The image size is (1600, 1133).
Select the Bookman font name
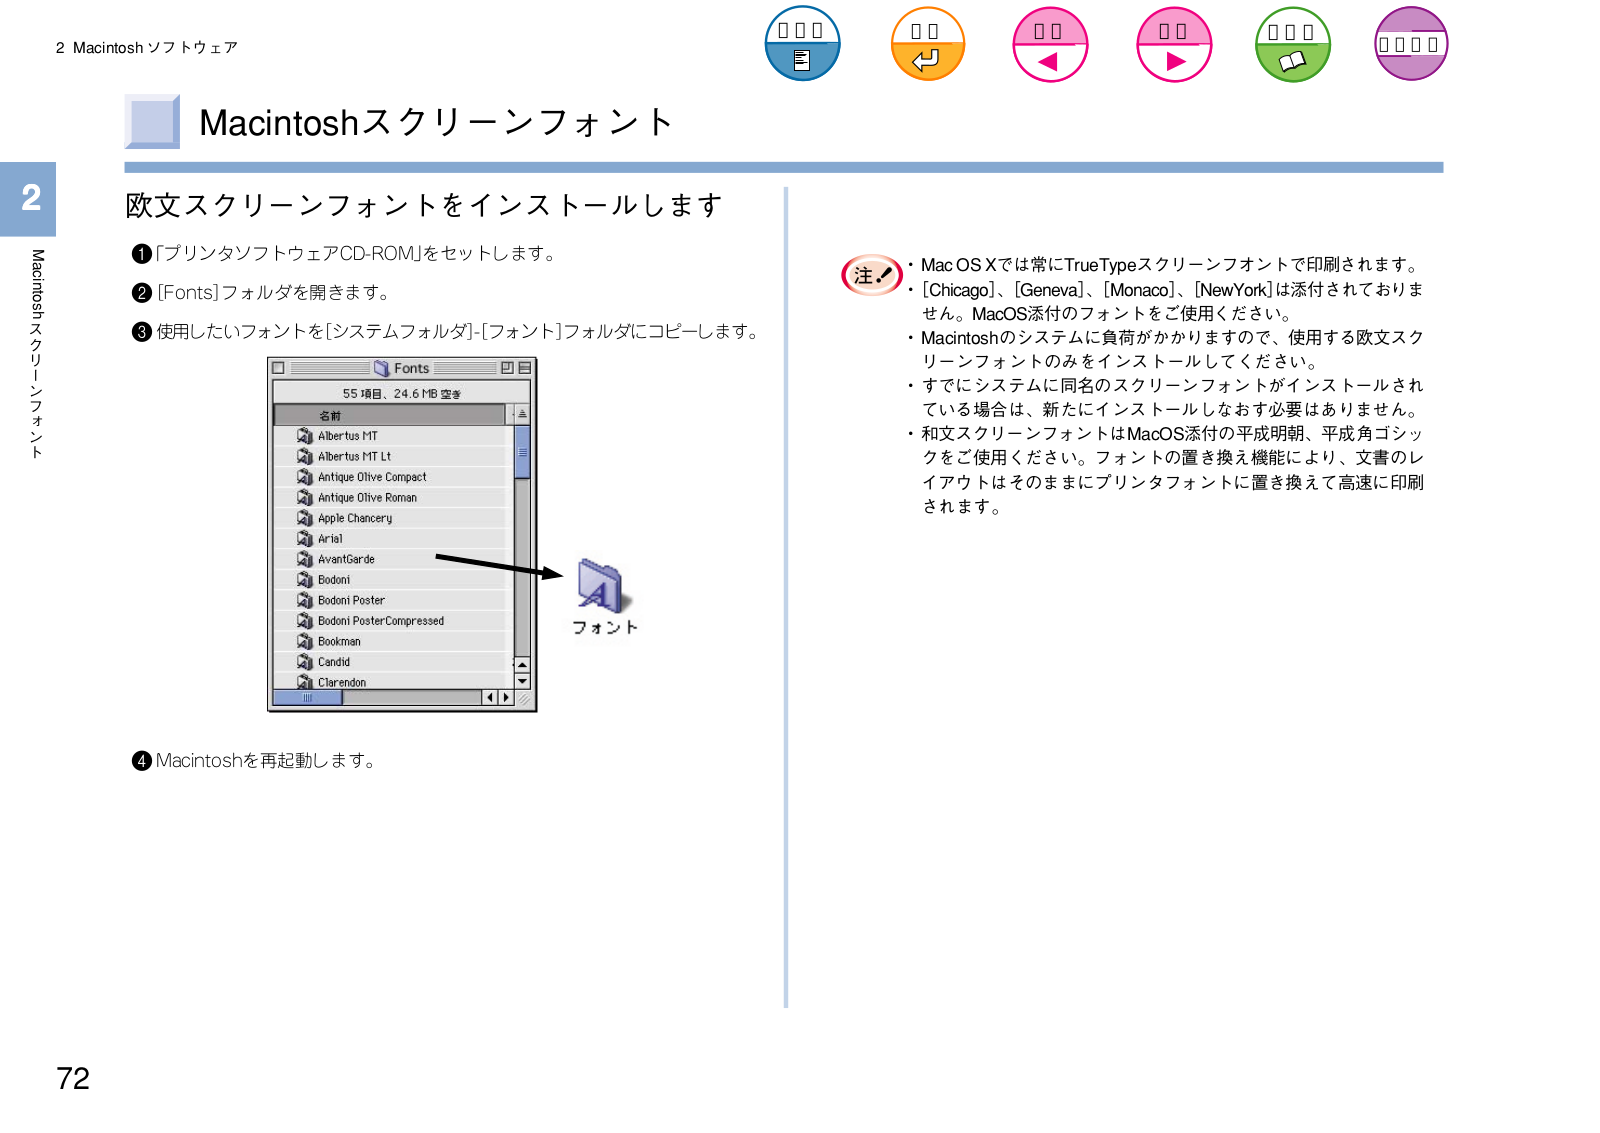[x=339, y=641]
